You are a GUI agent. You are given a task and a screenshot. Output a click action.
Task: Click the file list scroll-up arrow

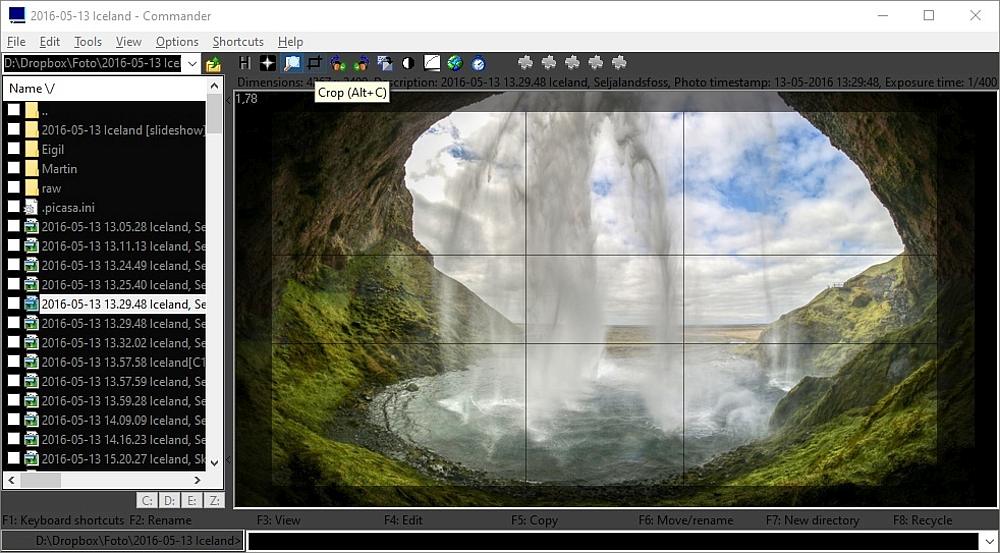[214, 86]
